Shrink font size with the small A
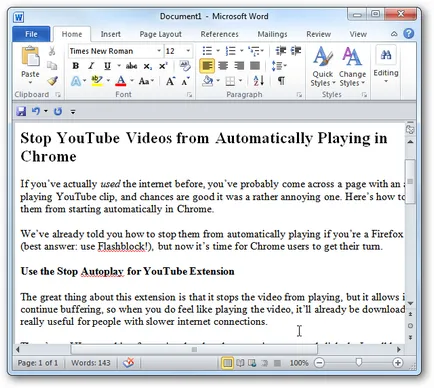The width and height of the screenshot is (434, 388). click(x=185, y=81)
